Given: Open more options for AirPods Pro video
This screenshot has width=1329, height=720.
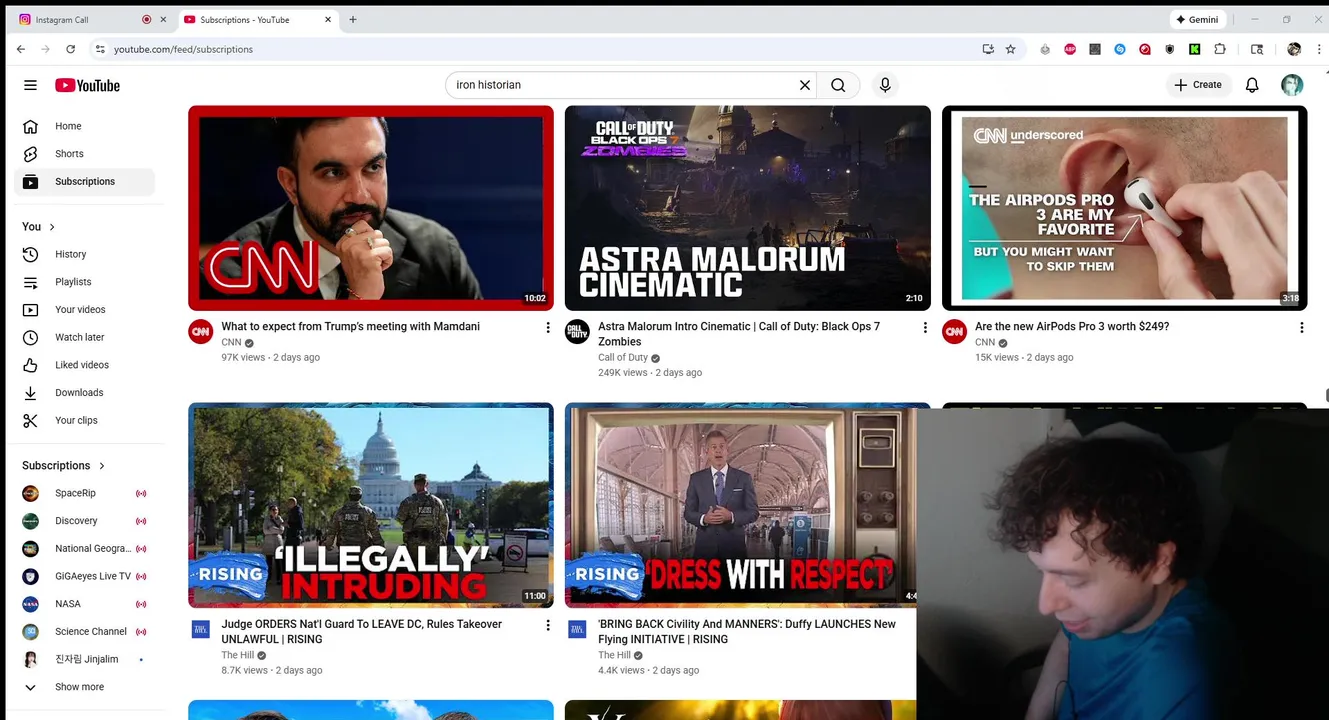Looking at the screenshot, I should pyautogui.click(x=1302, y=328).
